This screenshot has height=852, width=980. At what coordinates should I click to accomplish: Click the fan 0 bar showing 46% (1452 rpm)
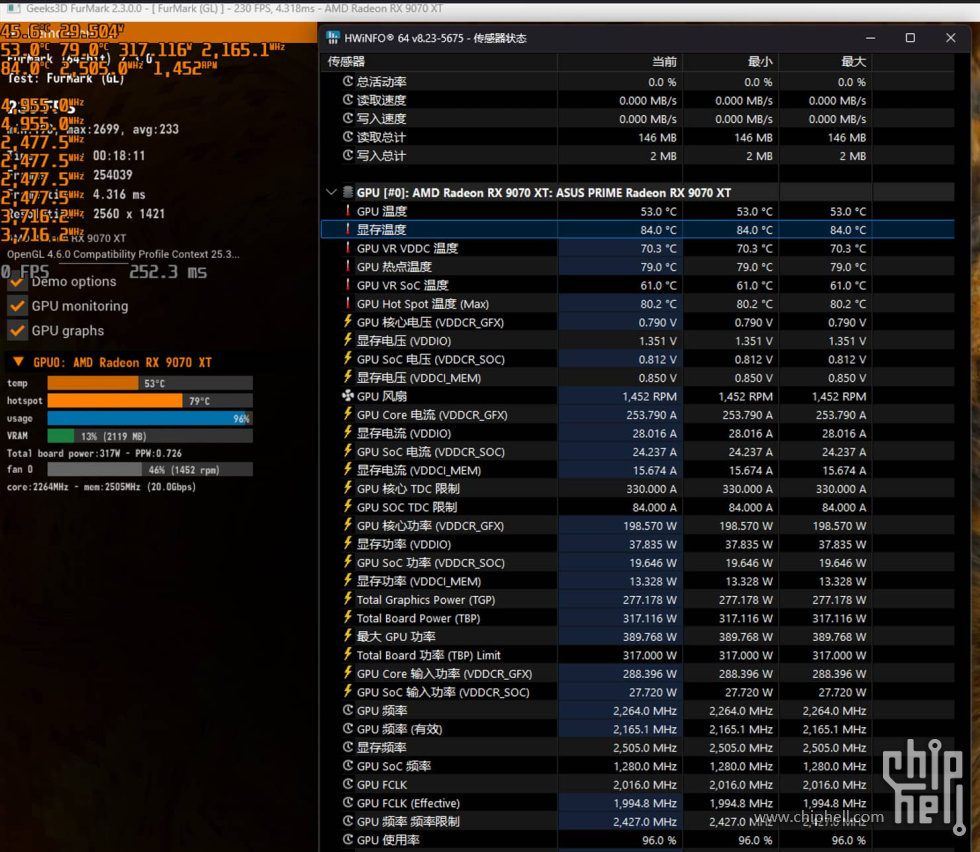click(x=150, y=469)
